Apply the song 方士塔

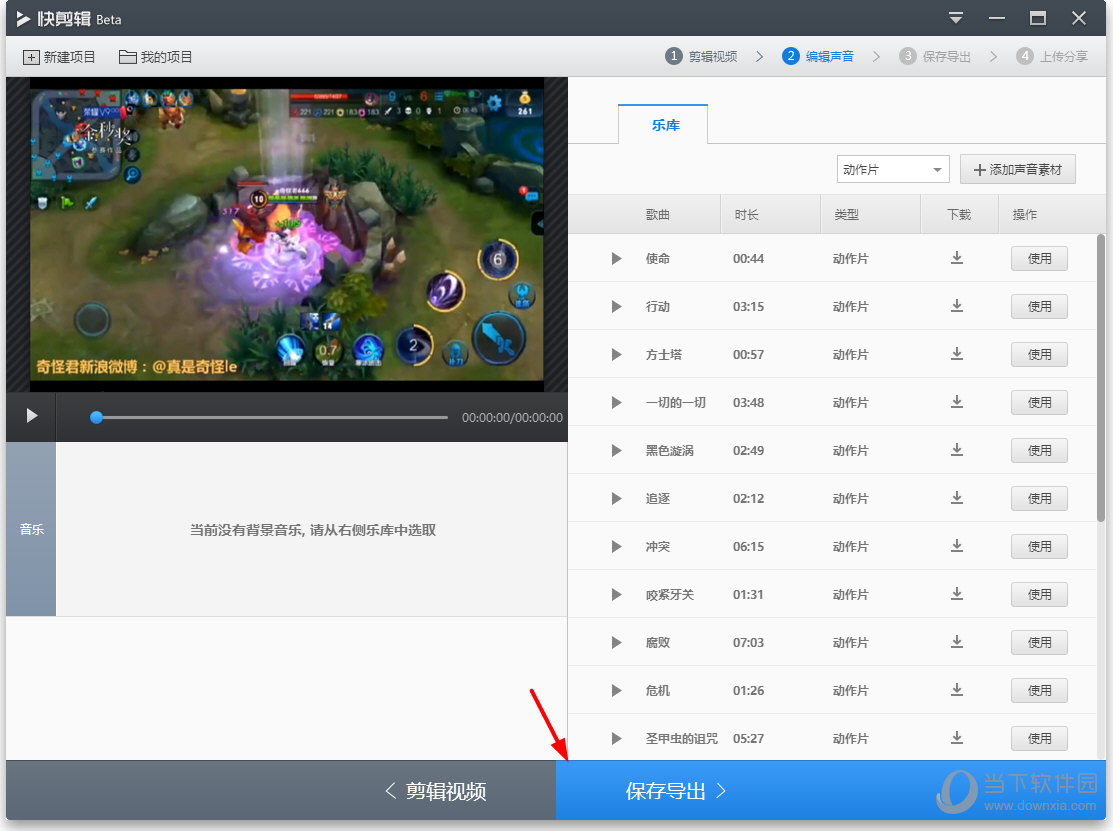click(1039, 354)
